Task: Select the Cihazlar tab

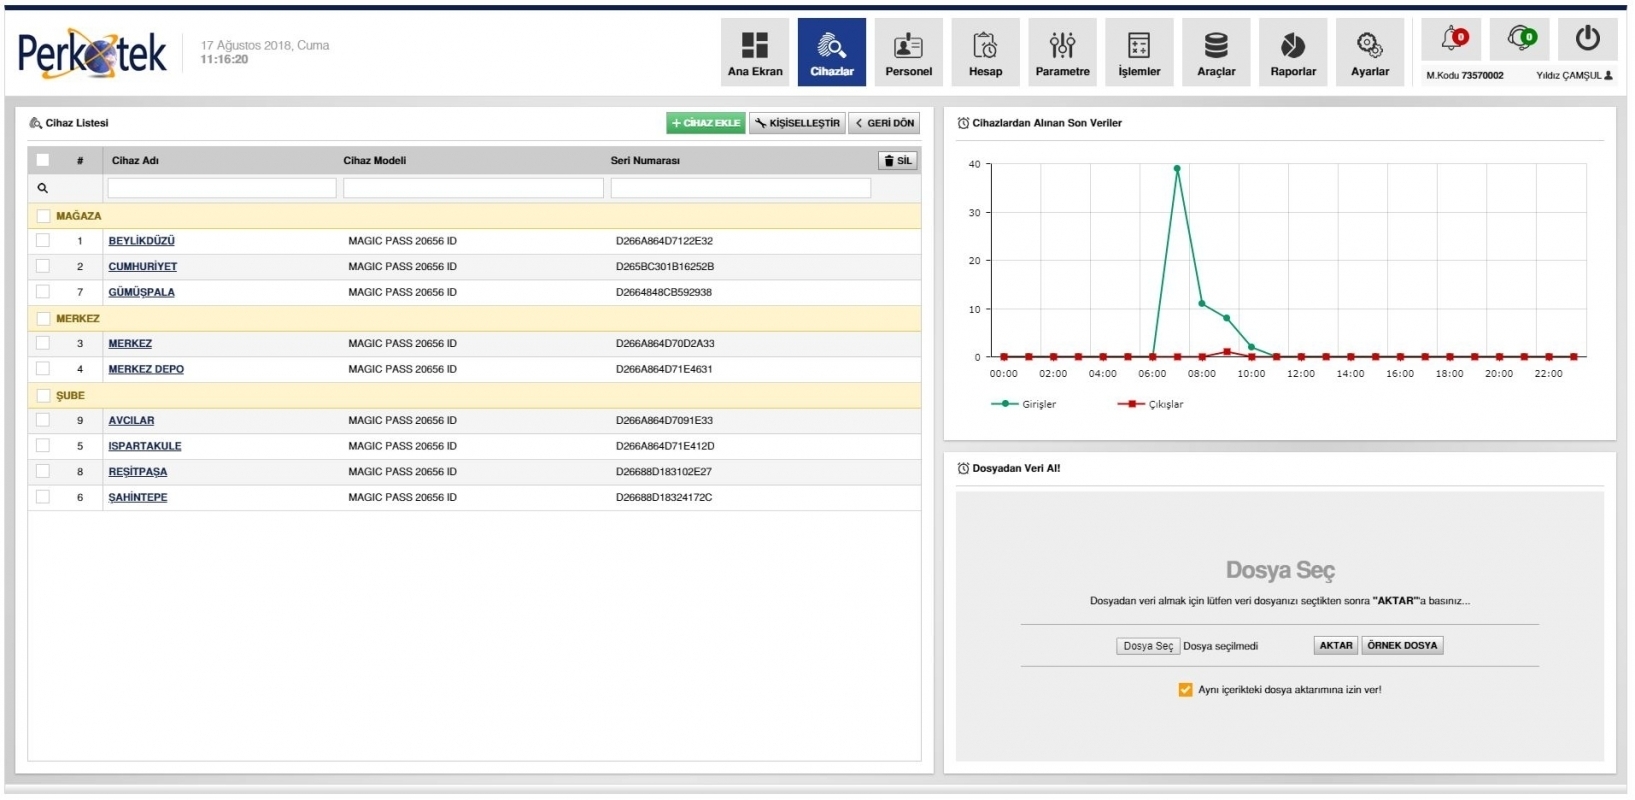Action: click(831, 52)
